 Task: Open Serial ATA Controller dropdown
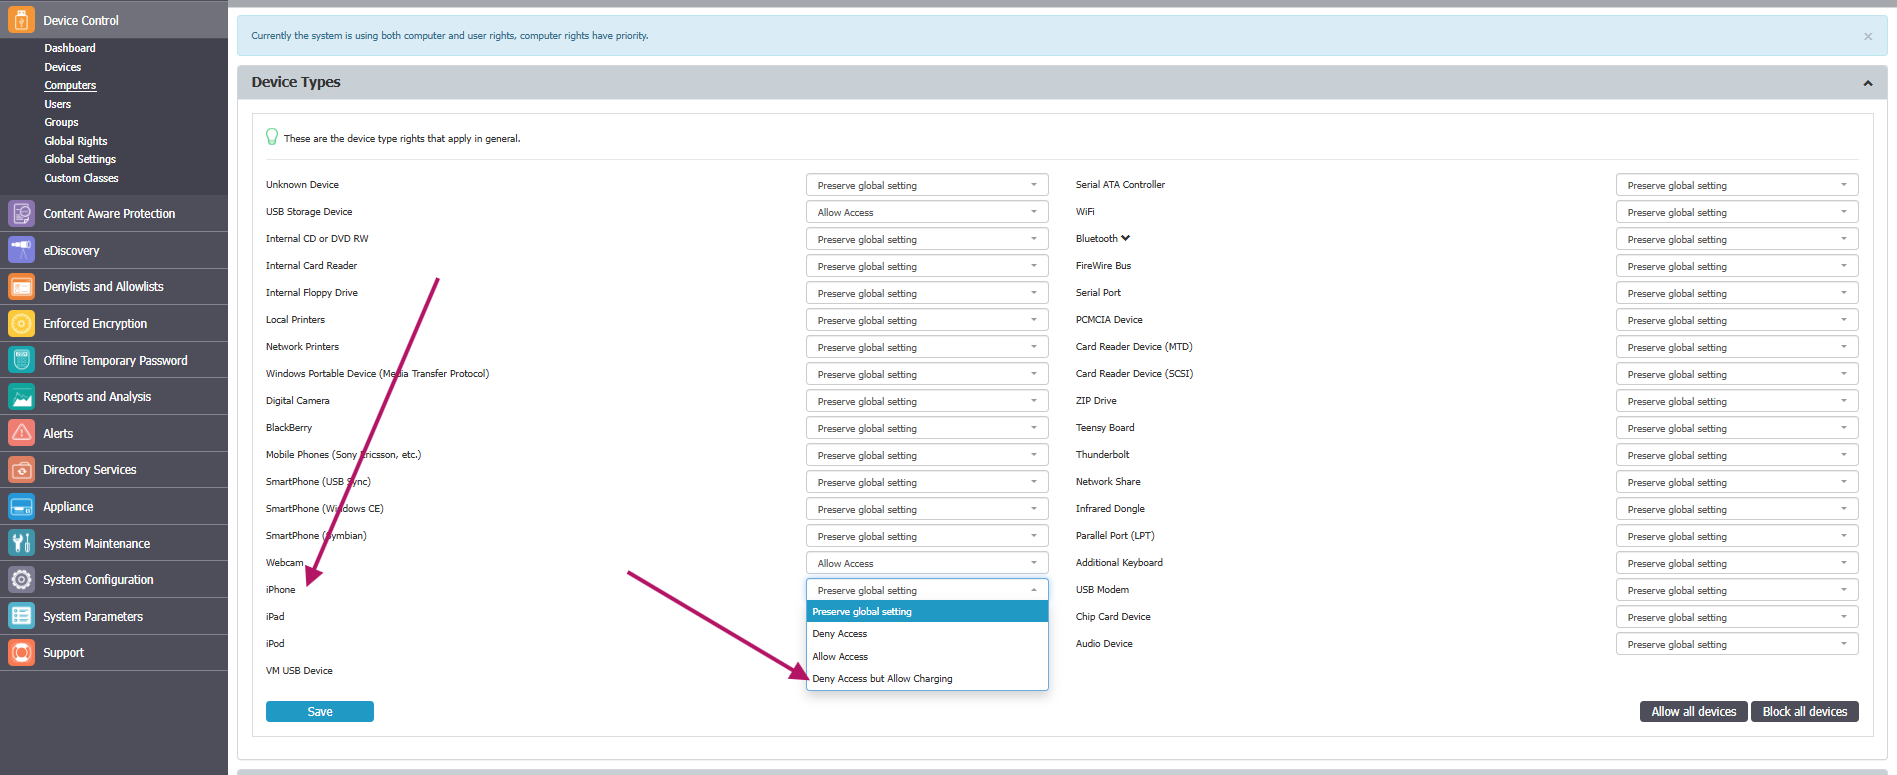pyautogui.click(x=1737, y=185)
